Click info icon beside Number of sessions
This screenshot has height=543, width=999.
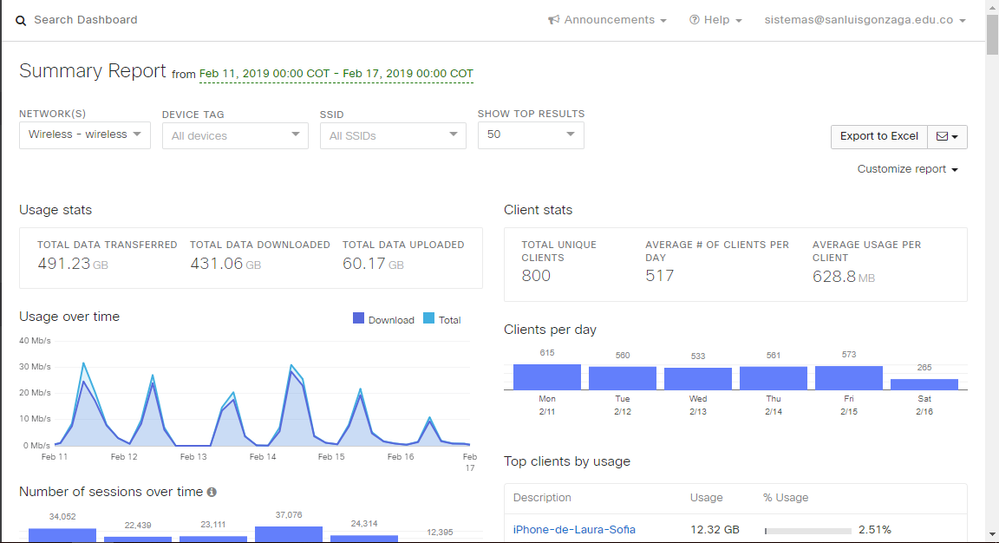click(211, 492)
